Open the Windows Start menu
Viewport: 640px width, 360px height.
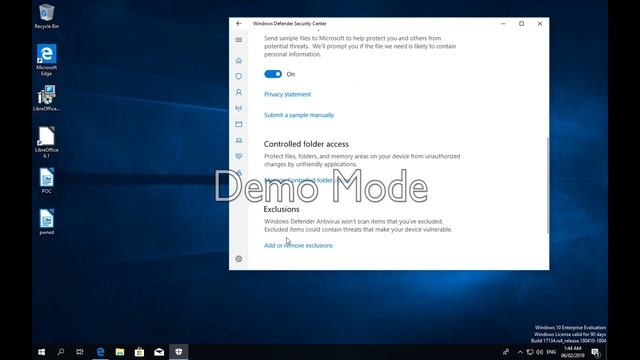tap(42, 352)
